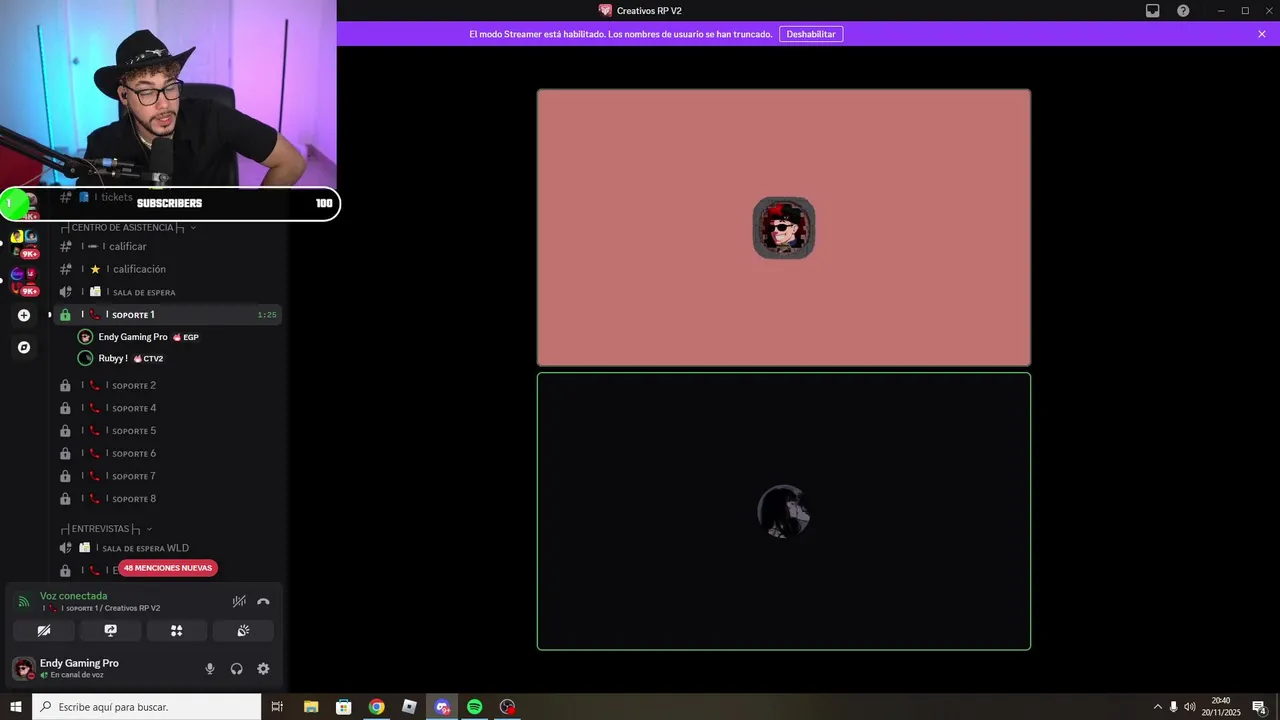Image resolution: width=1280 pixels, height=720 pixels.
Task: Open the server folder with yellow icons
Action: (24, 242)
